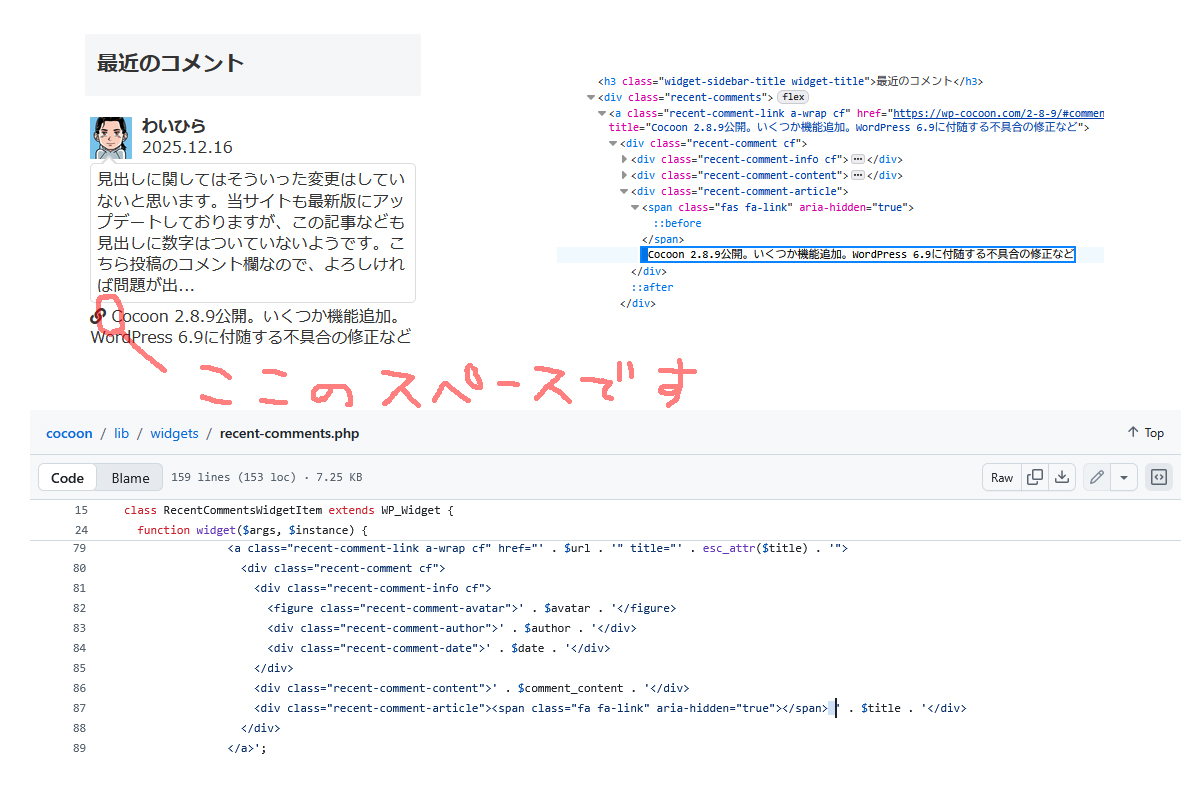Click the pencil edit file icon
Viewport: 1200px width, 800px height.
click(x=1097, y=477)
